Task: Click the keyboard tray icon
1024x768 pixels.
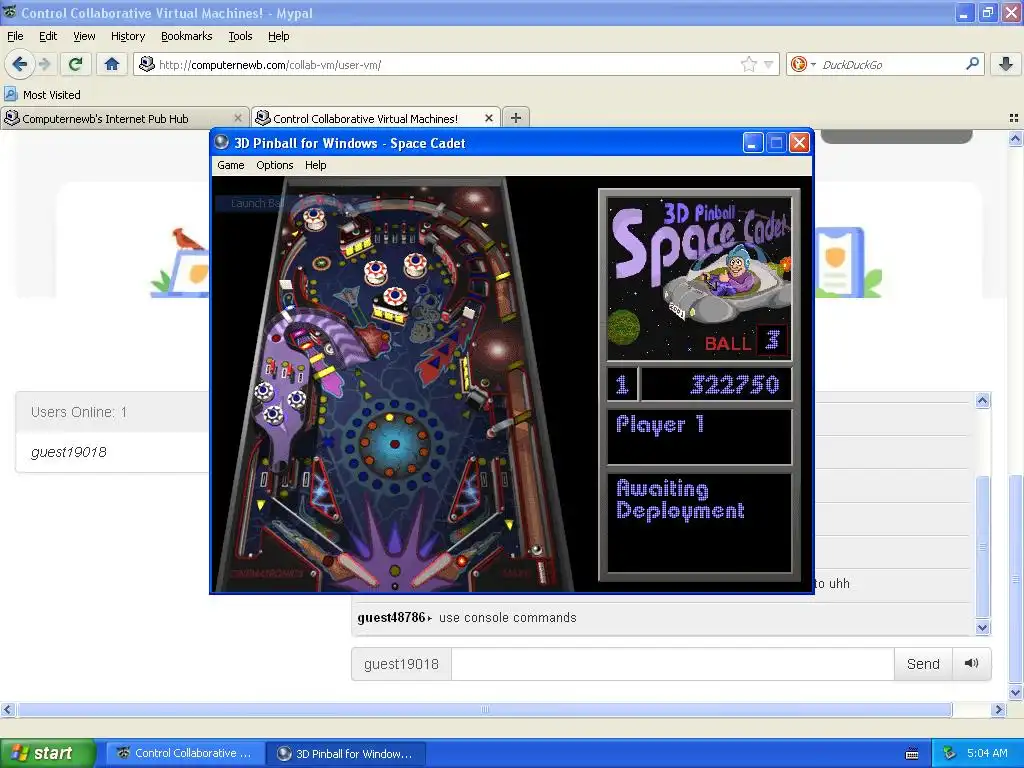Action: [912, 754]
